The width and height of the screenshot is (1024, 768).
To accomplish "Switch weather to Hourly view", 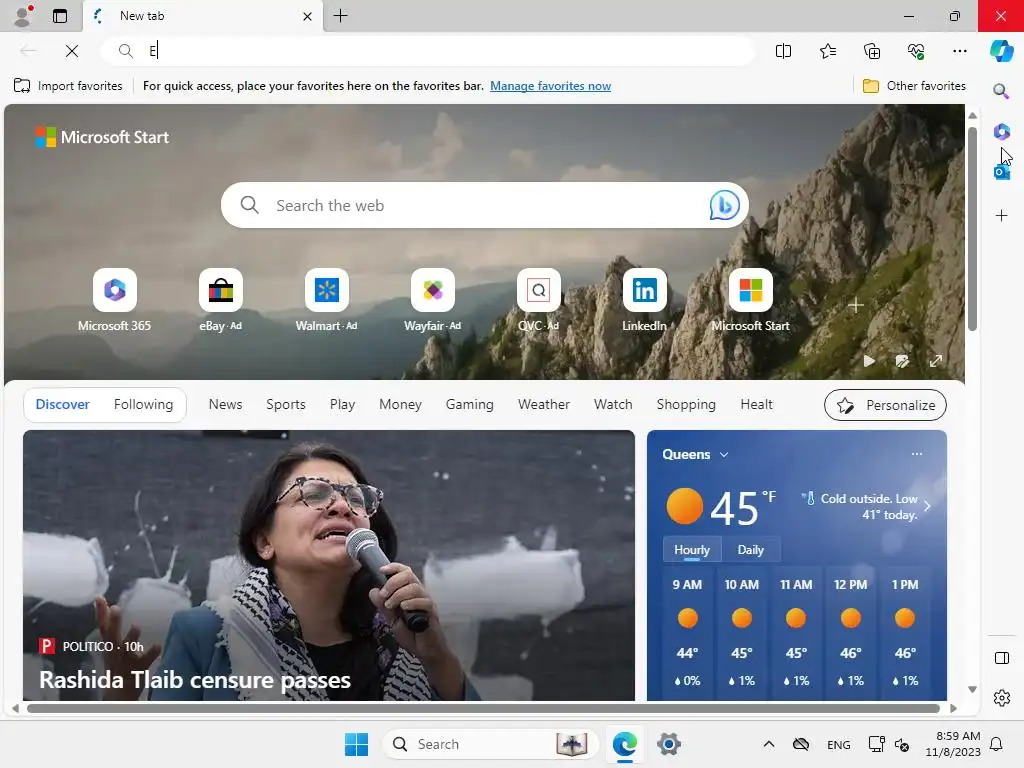I will coord(692,550).
